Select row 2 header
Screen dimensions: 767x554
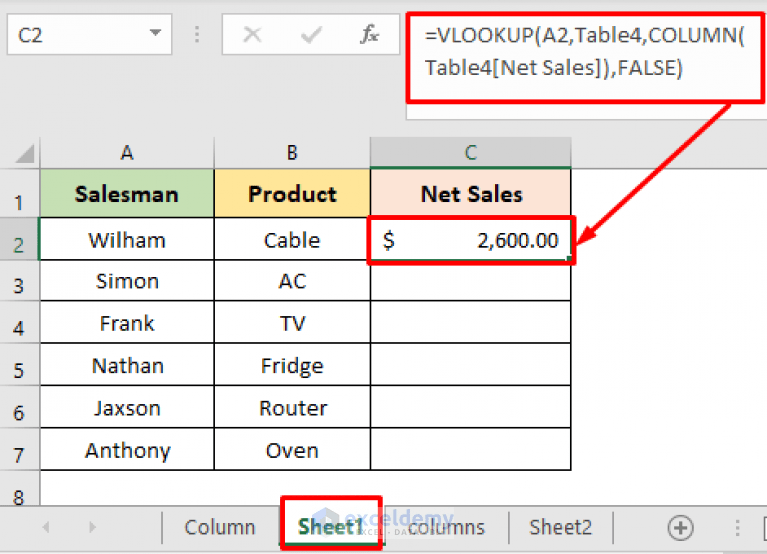coord(19,239)
